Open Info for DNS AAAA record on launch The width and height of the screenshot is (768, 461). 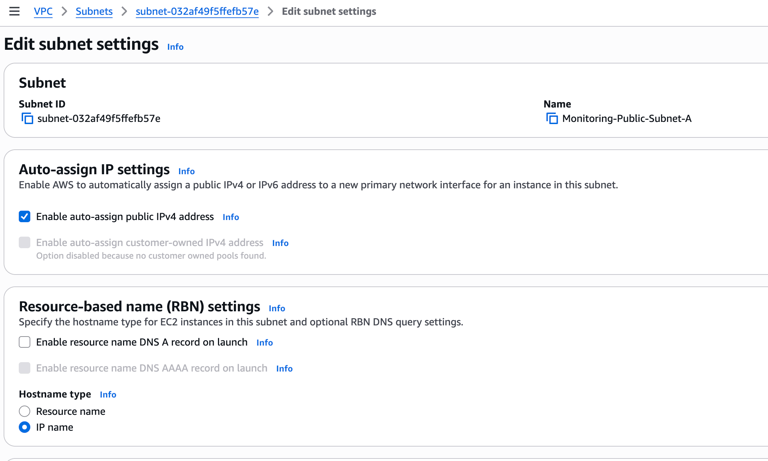pos(284,369)
